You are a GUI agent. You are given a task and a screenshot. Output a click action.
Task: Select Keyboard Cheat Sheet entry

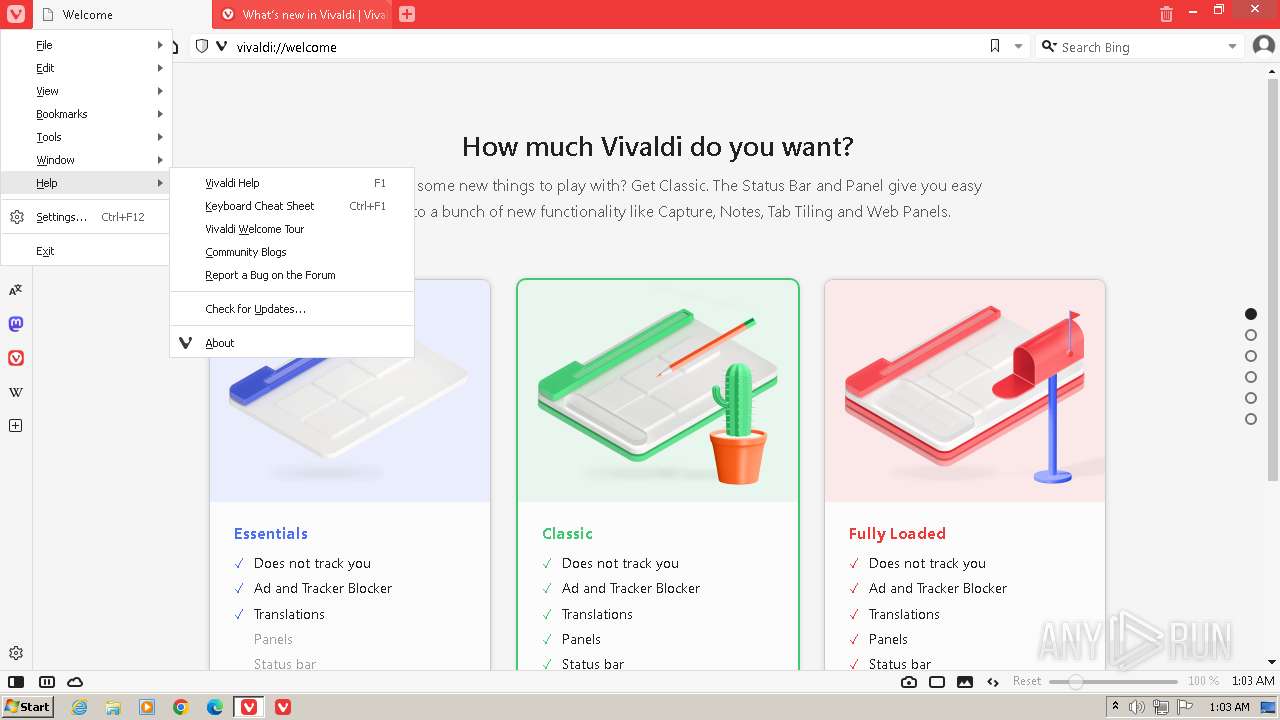pyautogui.click(x=292, y=206)
